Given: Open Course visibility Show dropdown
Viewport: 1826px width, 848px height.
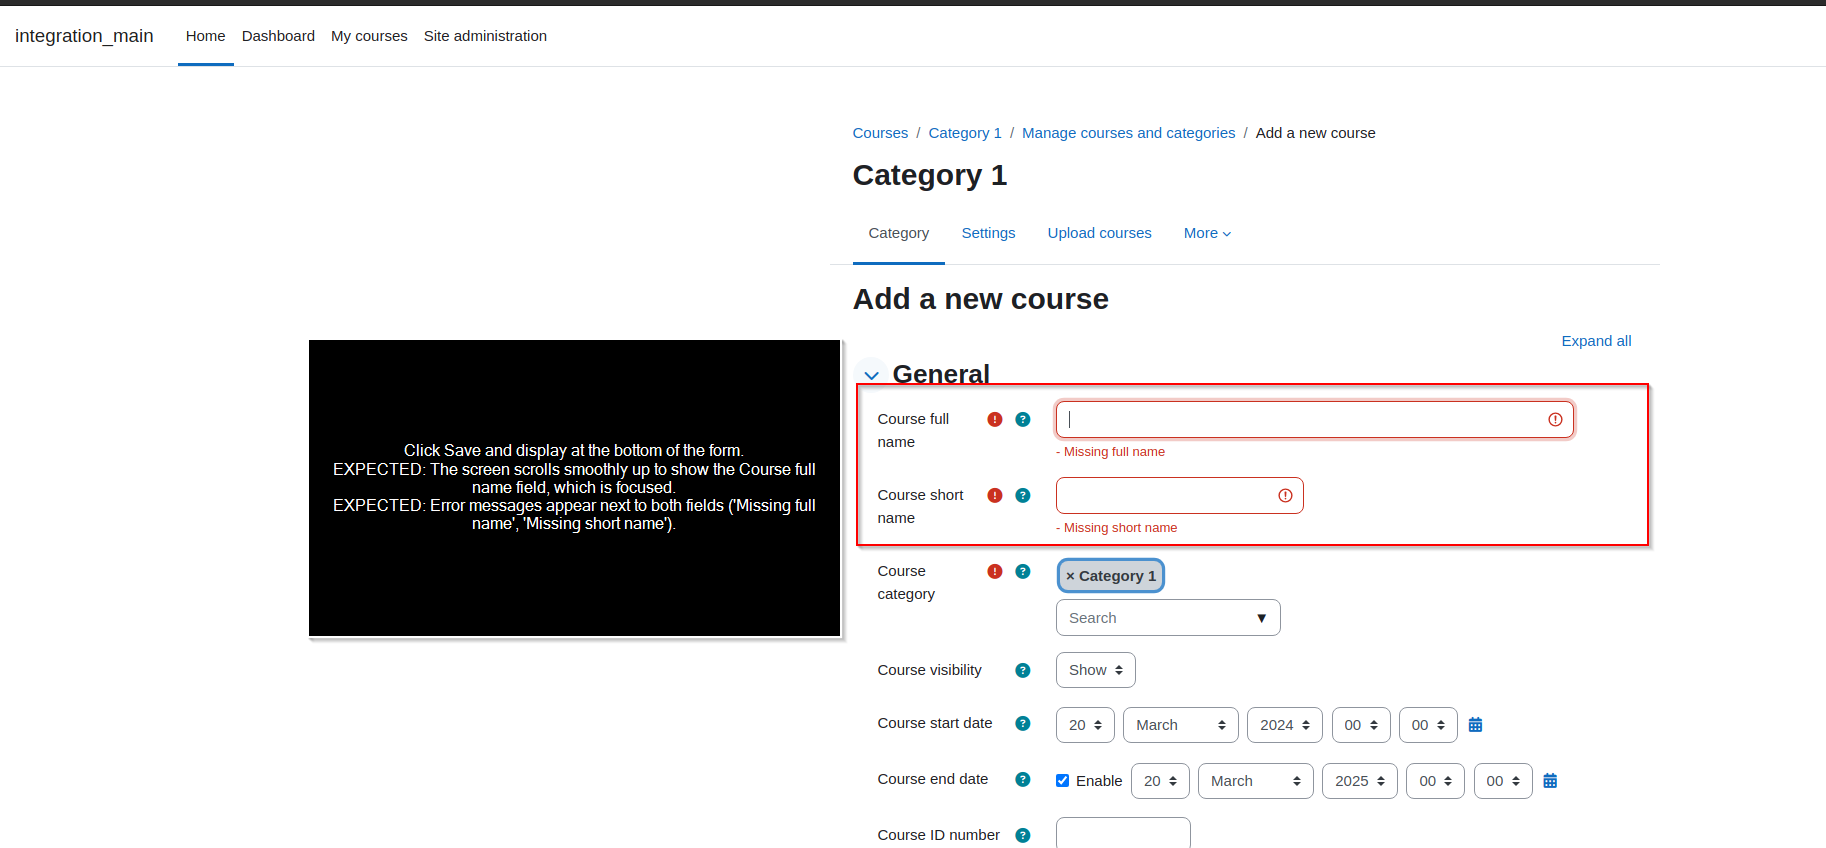Looking at the screenshot, I should [1095, 670].
